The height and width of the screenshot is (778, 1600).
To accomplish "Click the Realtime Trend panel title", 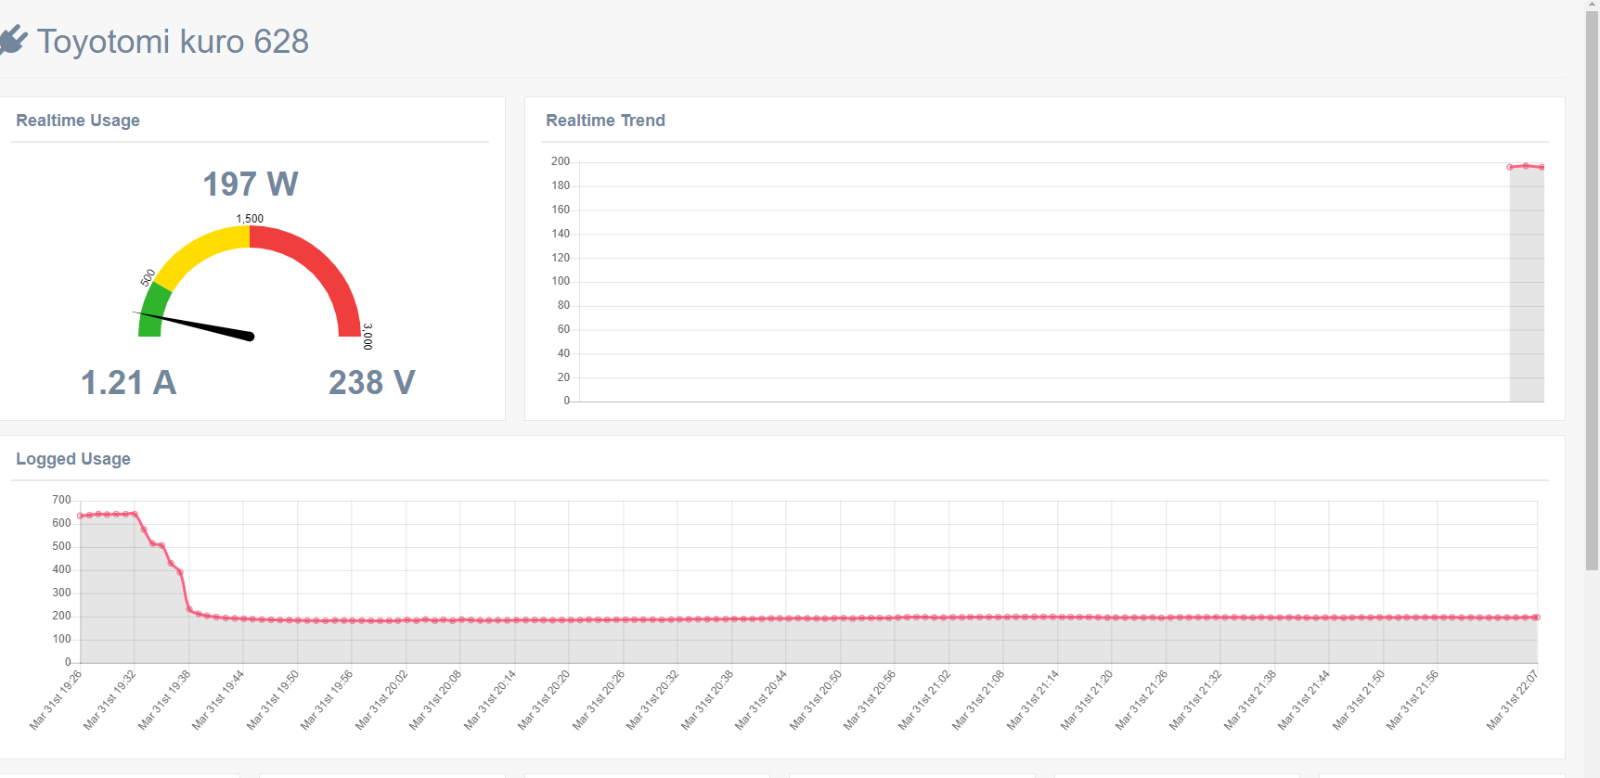I will [605, 120].
